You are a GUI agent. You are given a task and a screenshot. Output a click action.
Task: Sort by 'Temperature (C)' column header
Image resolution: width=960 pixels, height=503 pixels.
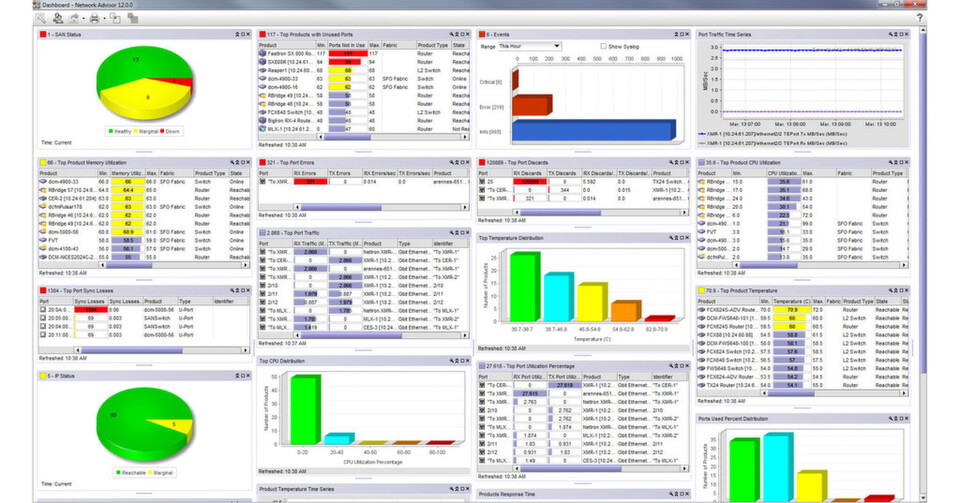tap(791, 301)
